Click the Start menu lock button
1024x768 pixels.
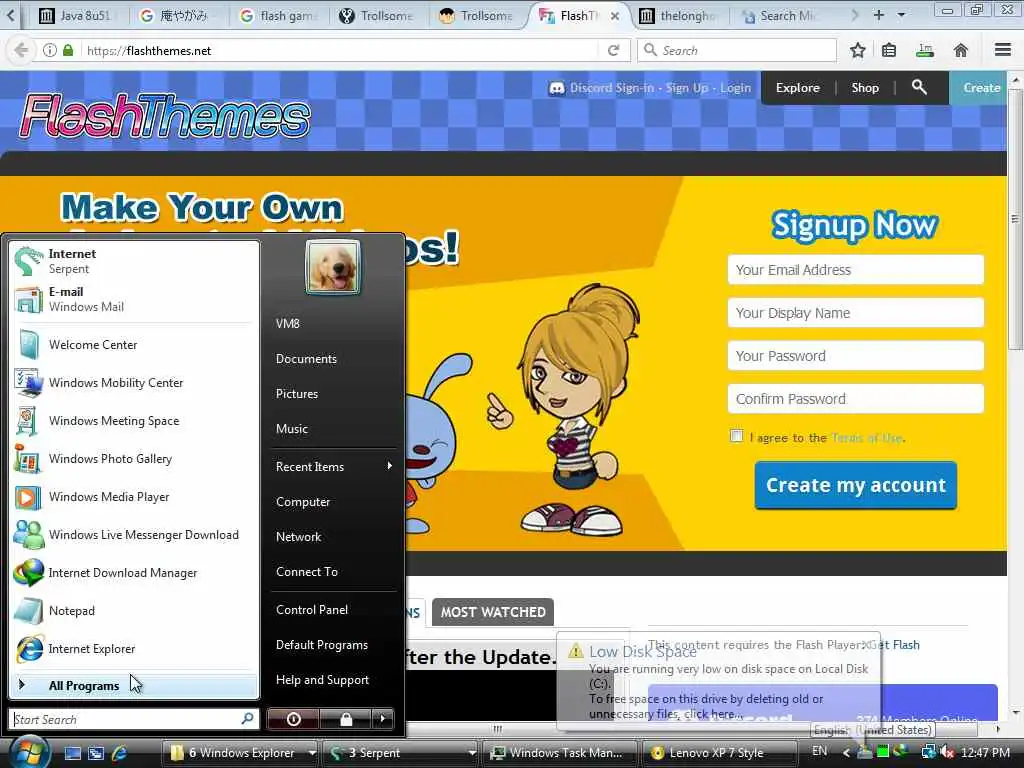[x=345, y=719]
